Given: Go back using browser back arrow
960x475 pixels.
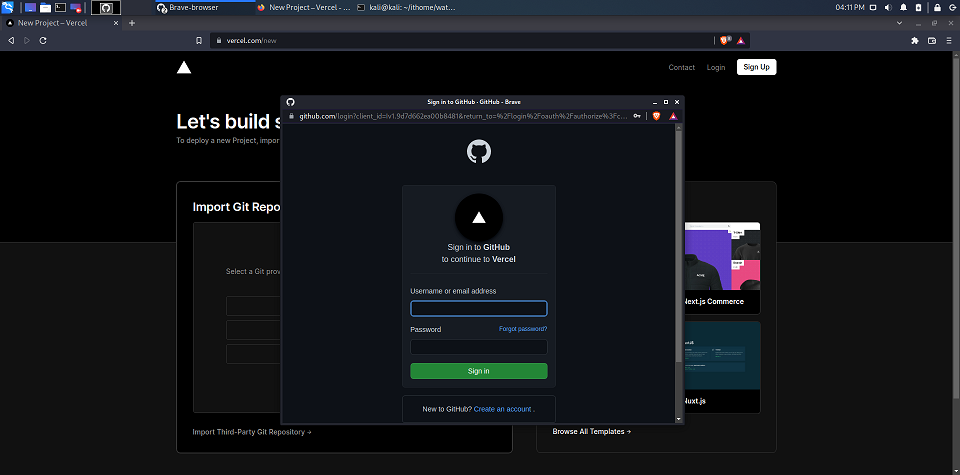Looking at the screenshot, I should (x=11, y=40).
